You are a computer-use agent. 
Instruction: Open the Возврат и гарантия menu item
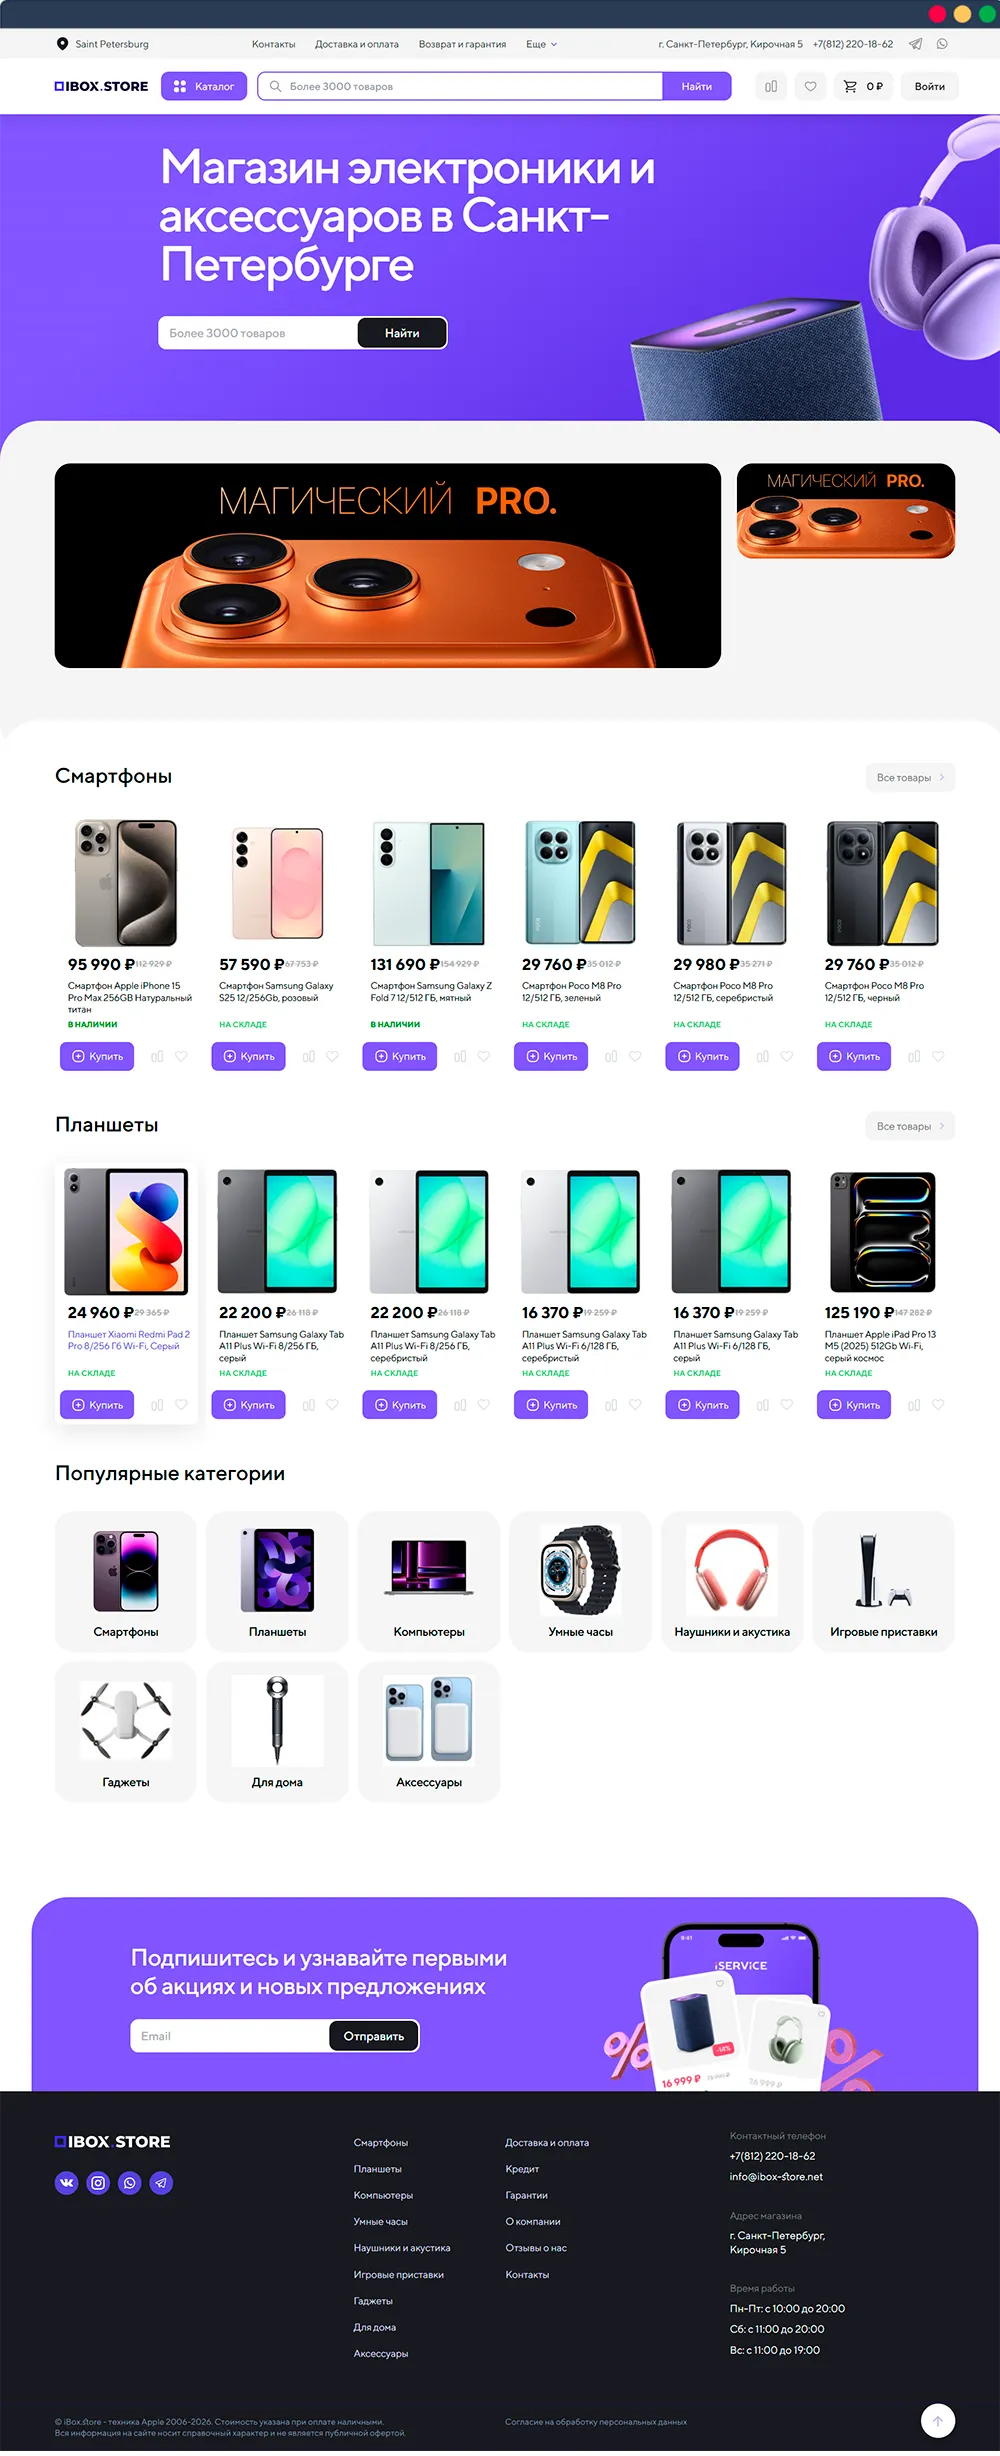[x=462, y=44]
